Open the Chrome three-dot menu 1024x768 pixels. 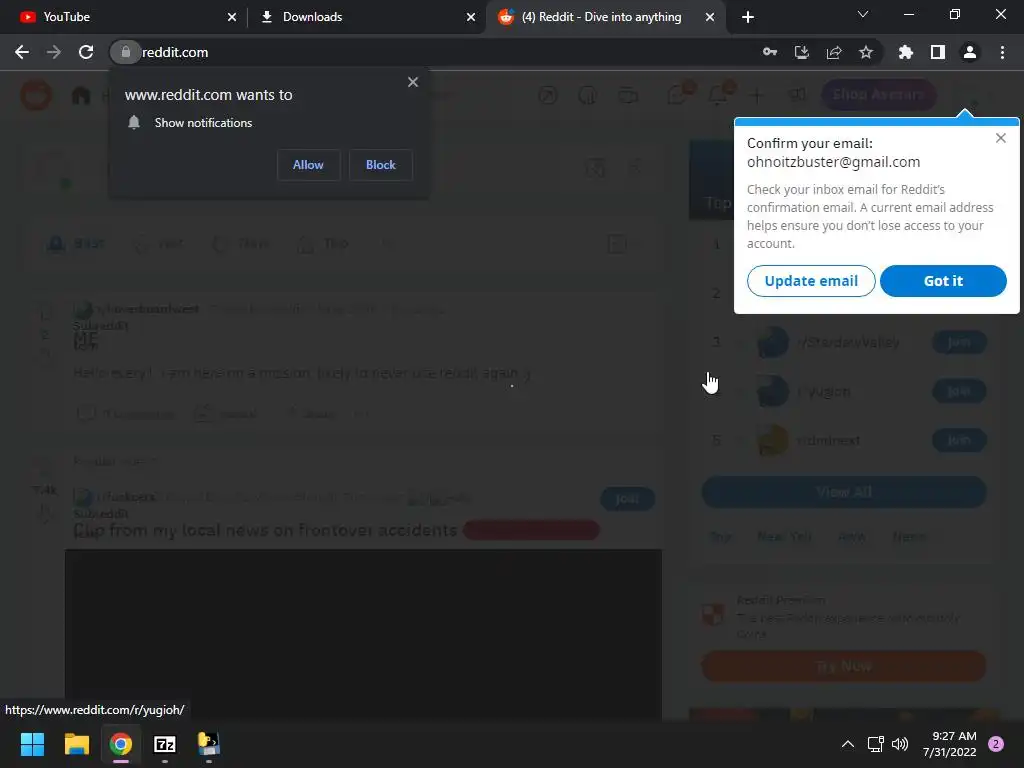pyautogui.click(x=1002, y=52)
